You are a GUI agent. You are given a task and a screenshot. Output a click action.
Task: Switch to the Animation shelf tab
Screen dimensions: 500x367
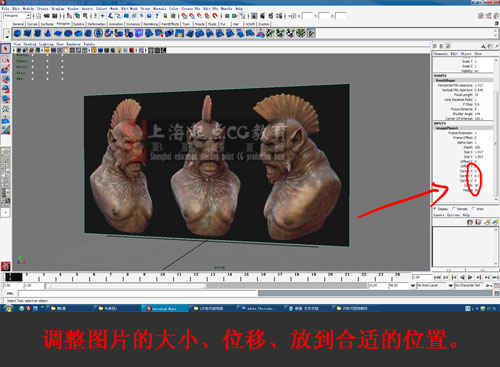click(x=116, y=24)
